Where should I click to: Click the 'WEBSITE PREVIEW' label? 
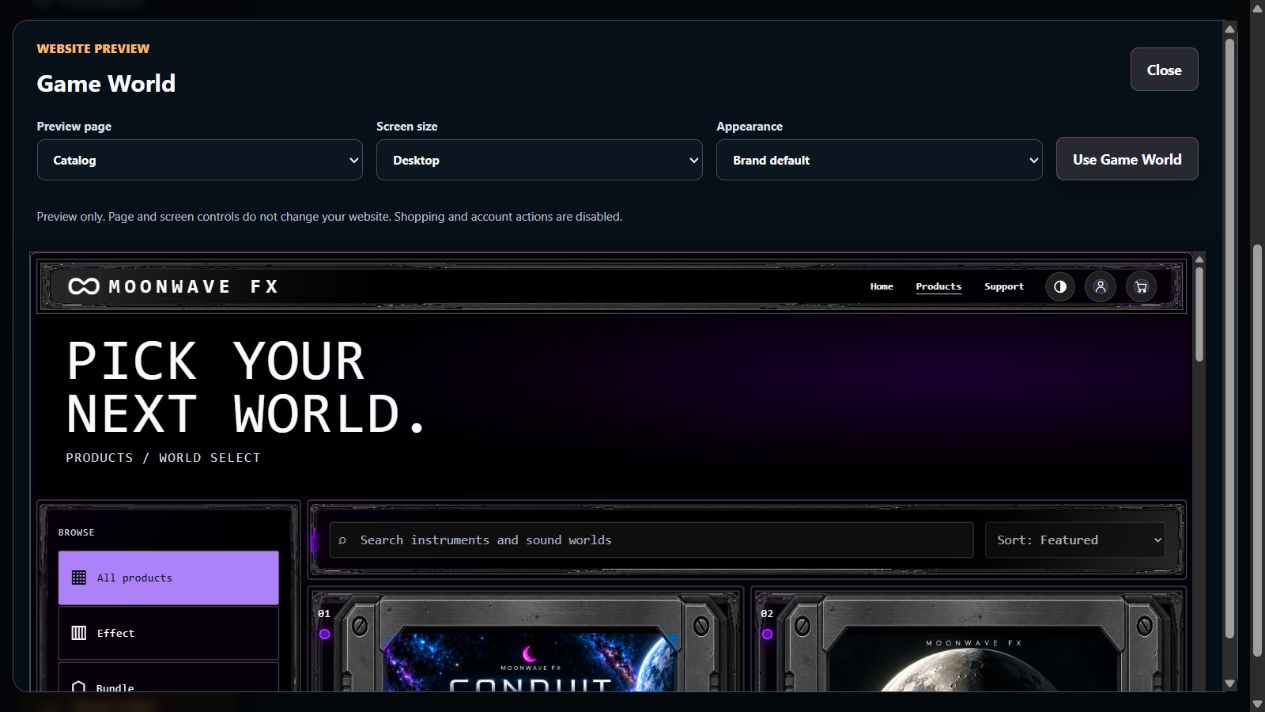point(93,48)
